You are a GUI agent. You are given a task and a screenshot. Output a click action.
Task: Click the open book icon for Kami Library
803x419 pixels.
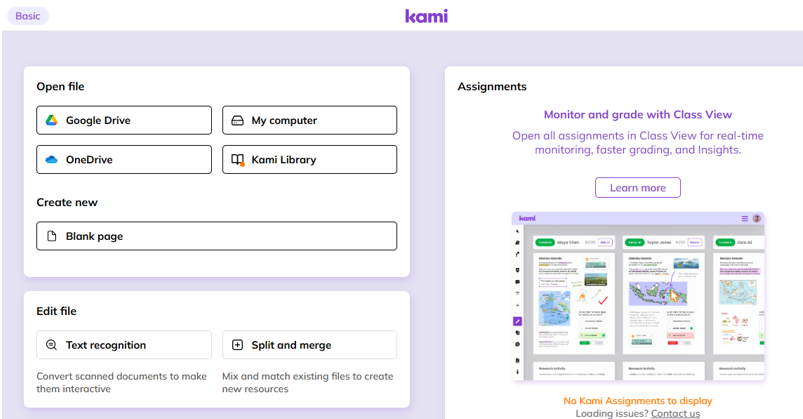pyautogui.click(x=238, y=160)
